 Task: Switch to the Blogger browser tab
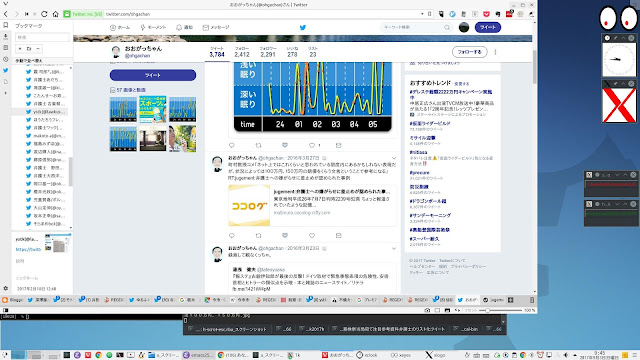pyautogui.click(x=13, y=300)
